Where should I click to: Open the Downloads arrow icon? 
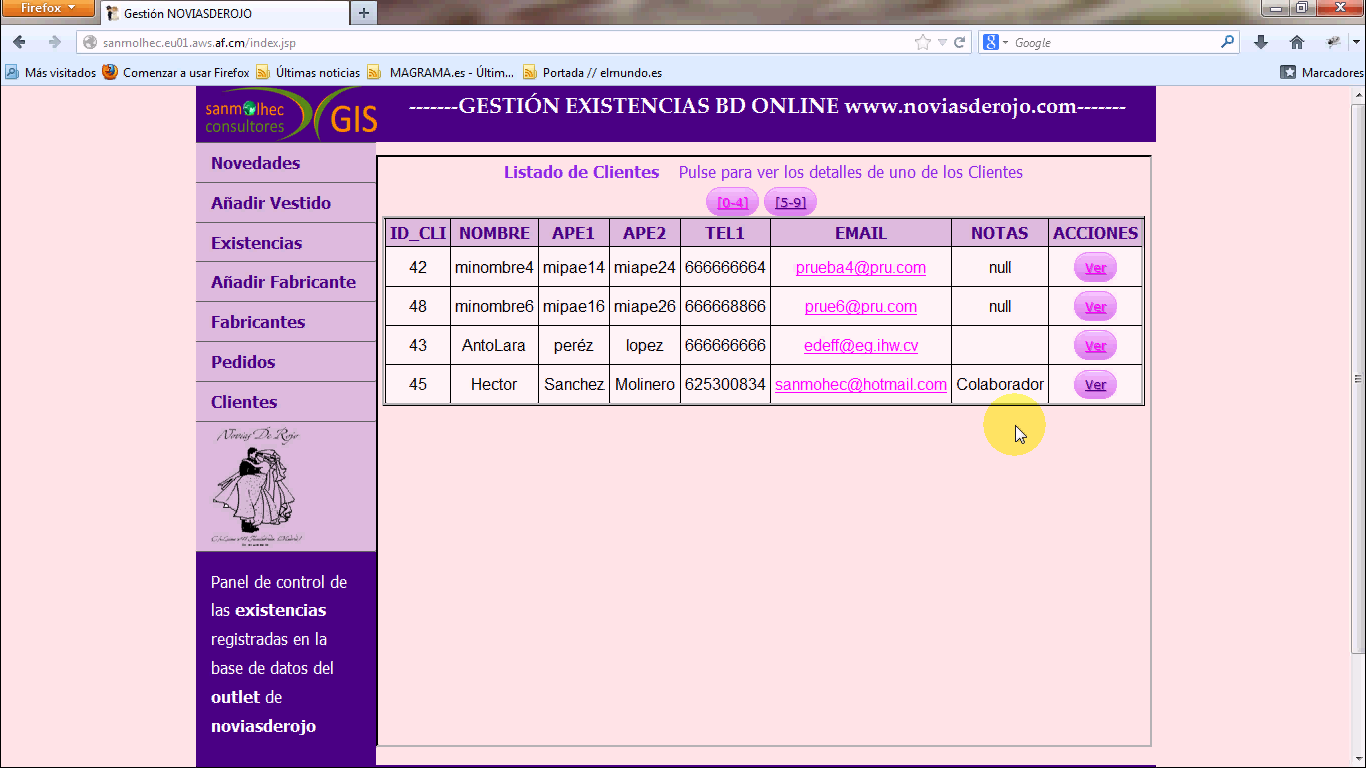click(1261, 42)
